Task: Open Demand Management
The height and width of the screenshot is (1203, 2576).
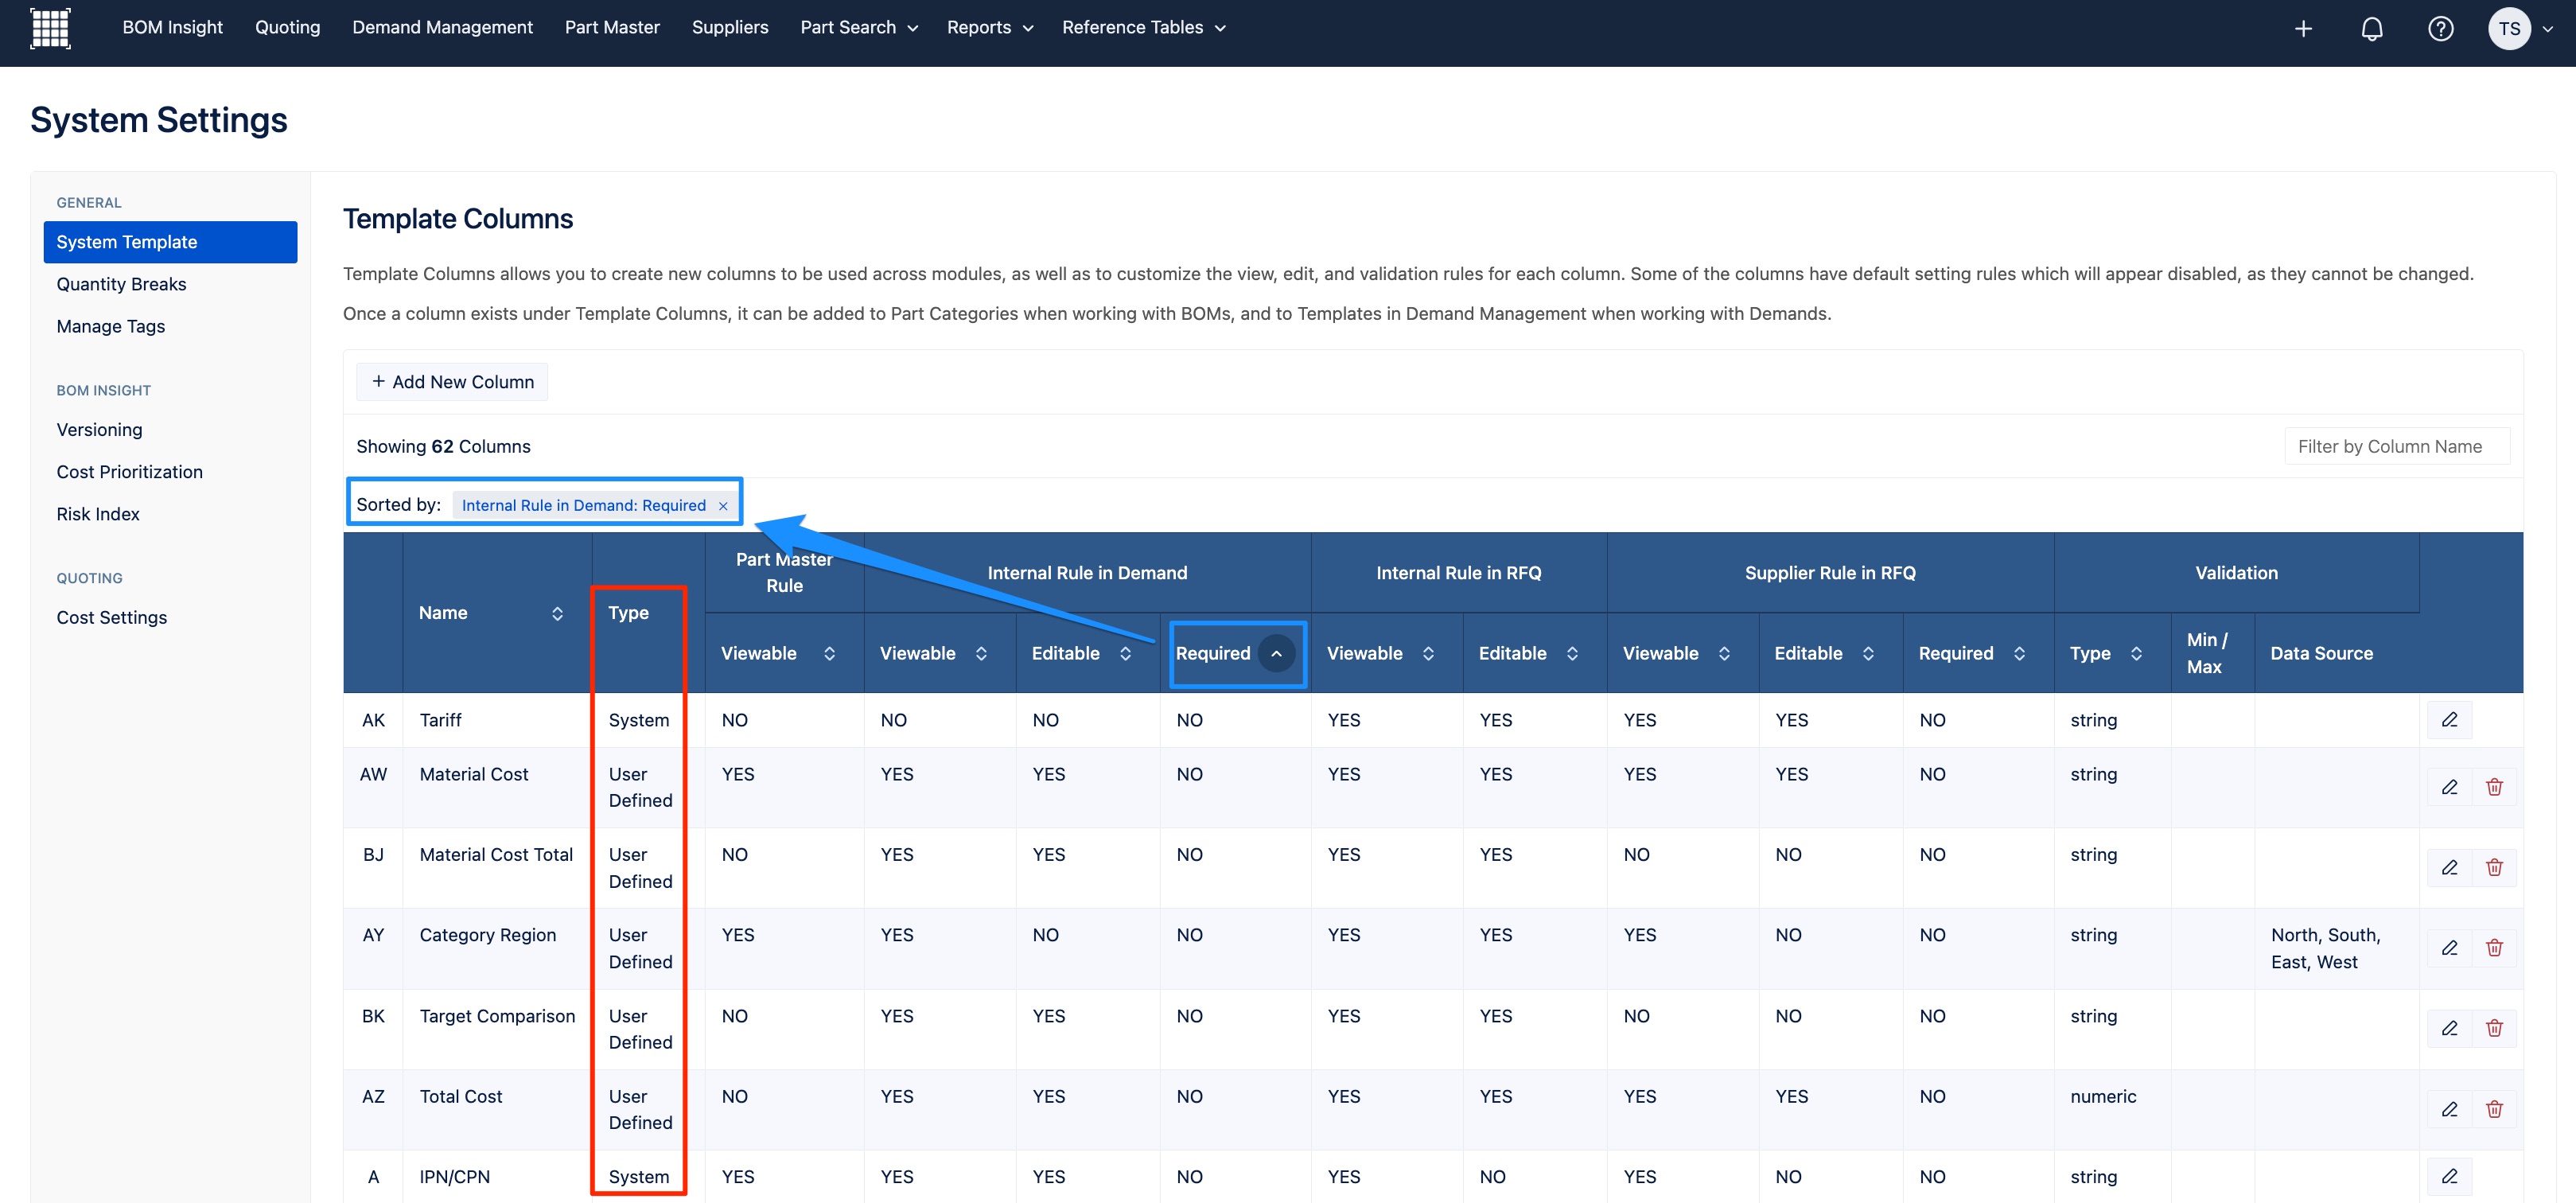Action: pos(442,28)
